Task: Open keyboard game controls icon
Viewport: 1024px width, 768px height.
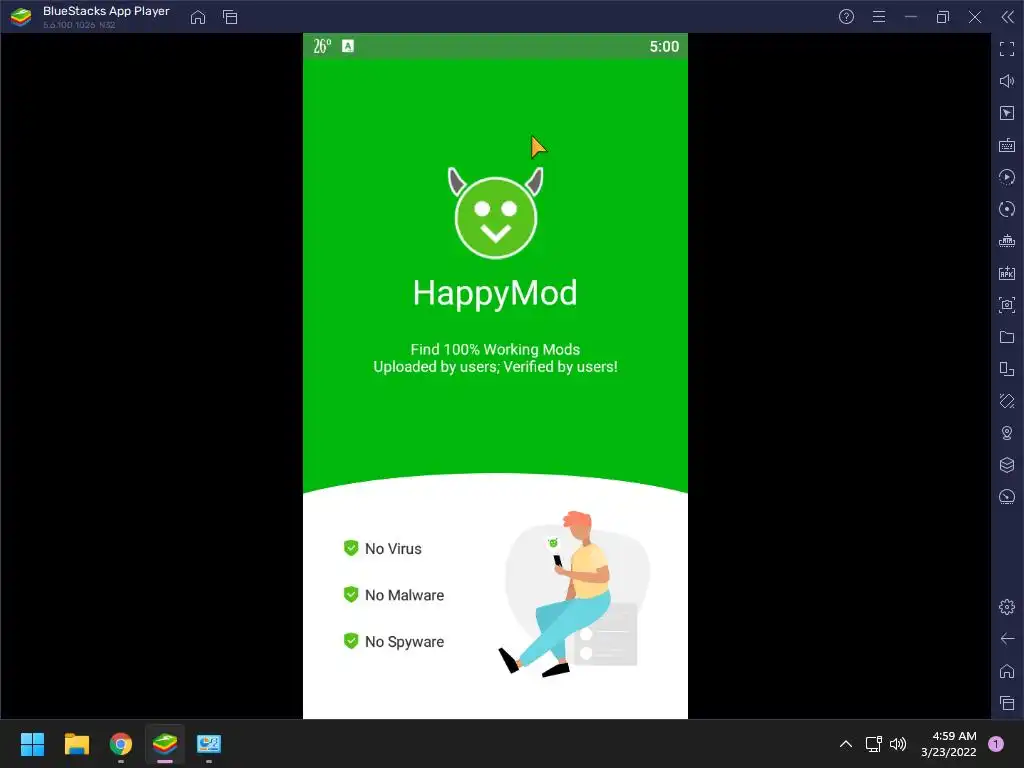Action: click(1007, 145)
